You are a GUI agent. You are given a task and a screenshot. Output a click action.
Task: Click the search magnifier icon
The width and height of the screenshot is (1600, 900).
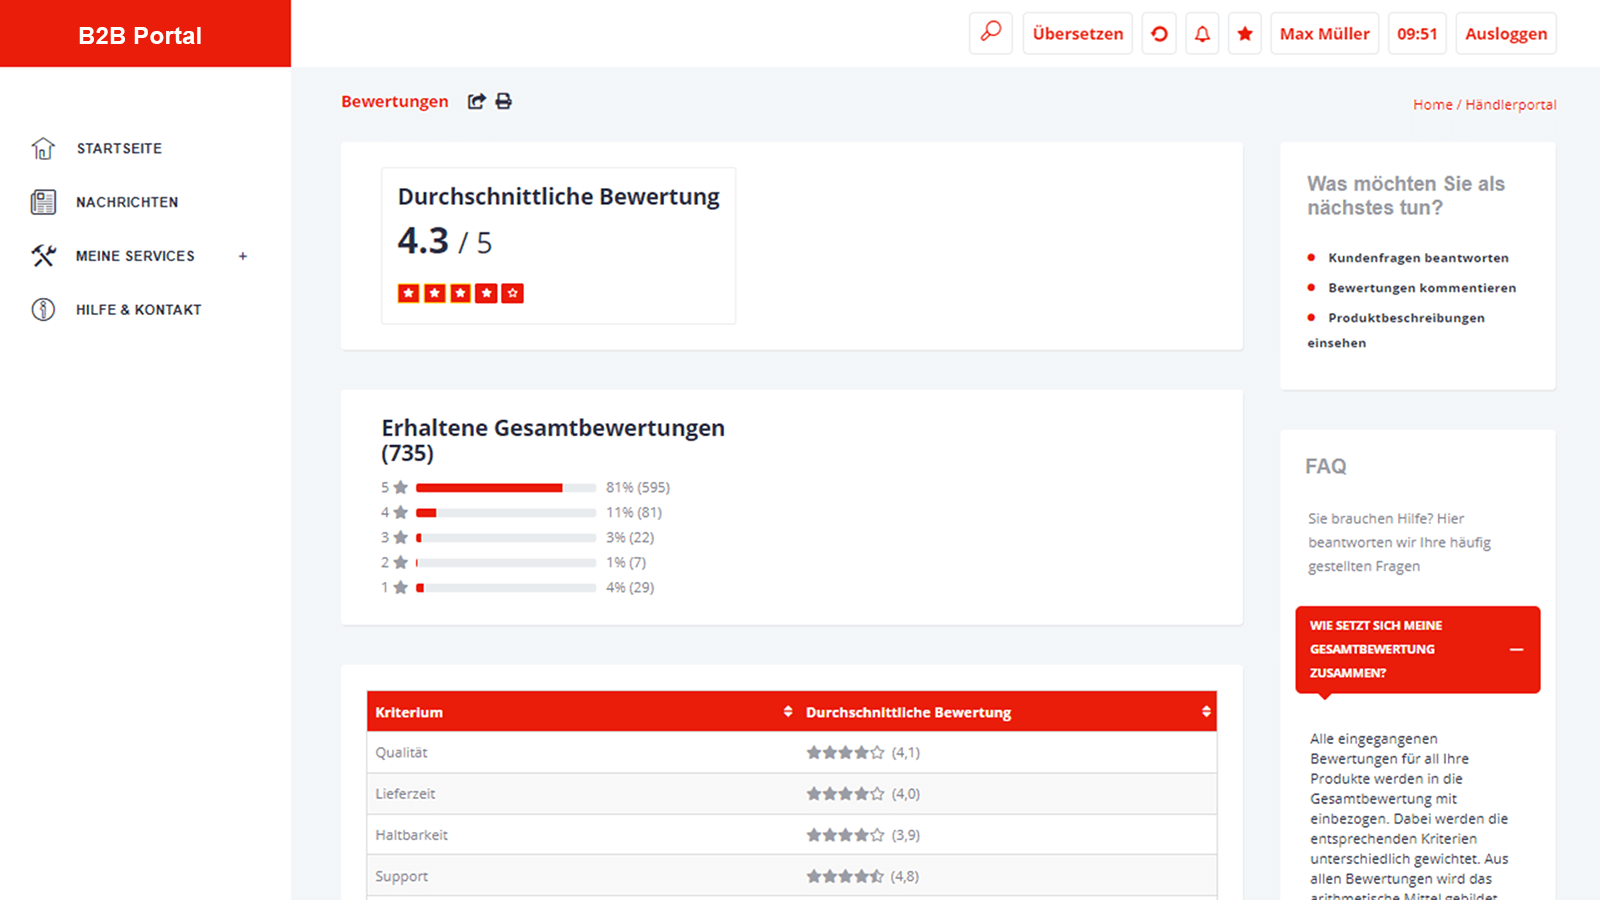(990, 33)
